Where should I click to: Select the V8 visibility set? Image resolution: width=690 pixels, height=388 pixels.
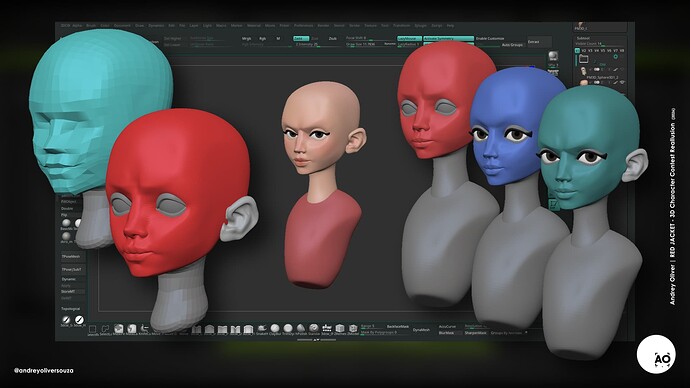pyautogui.click(x=622, y=51)
